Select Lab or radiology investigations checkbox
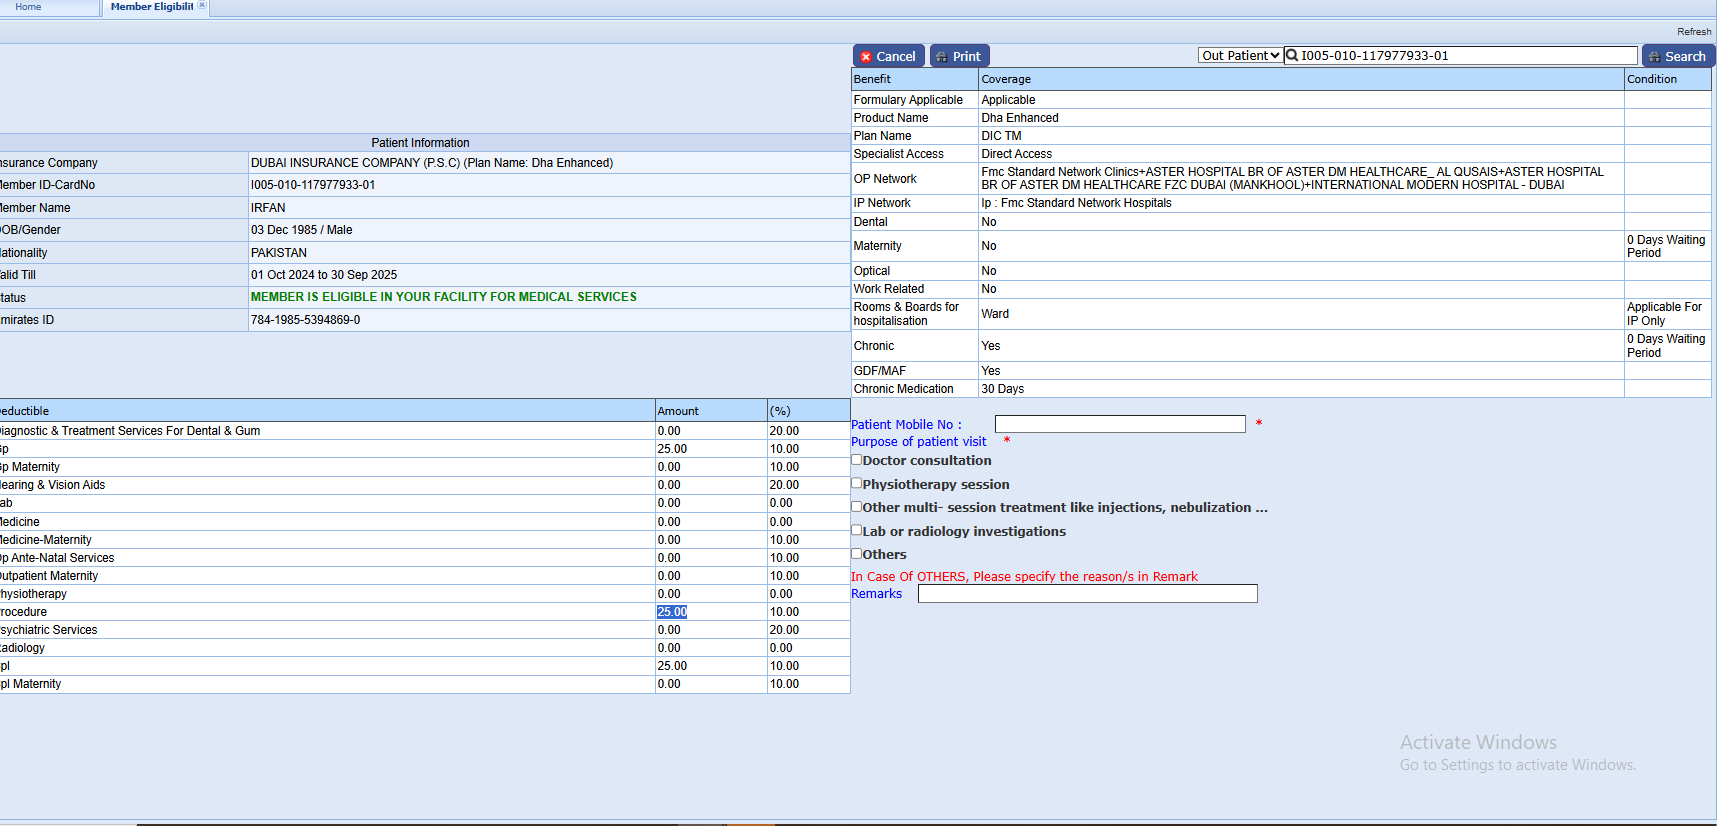The width and height of the screenshot is (1717, 826). point(856,530)
